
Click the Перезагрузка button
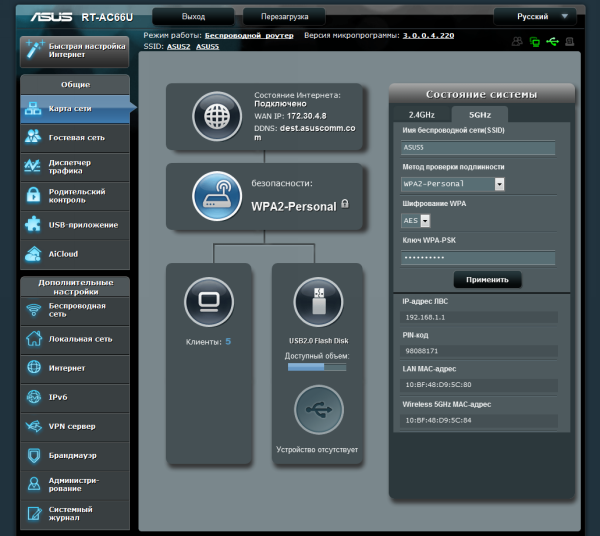pyautogui.click(x=284, y=17)
